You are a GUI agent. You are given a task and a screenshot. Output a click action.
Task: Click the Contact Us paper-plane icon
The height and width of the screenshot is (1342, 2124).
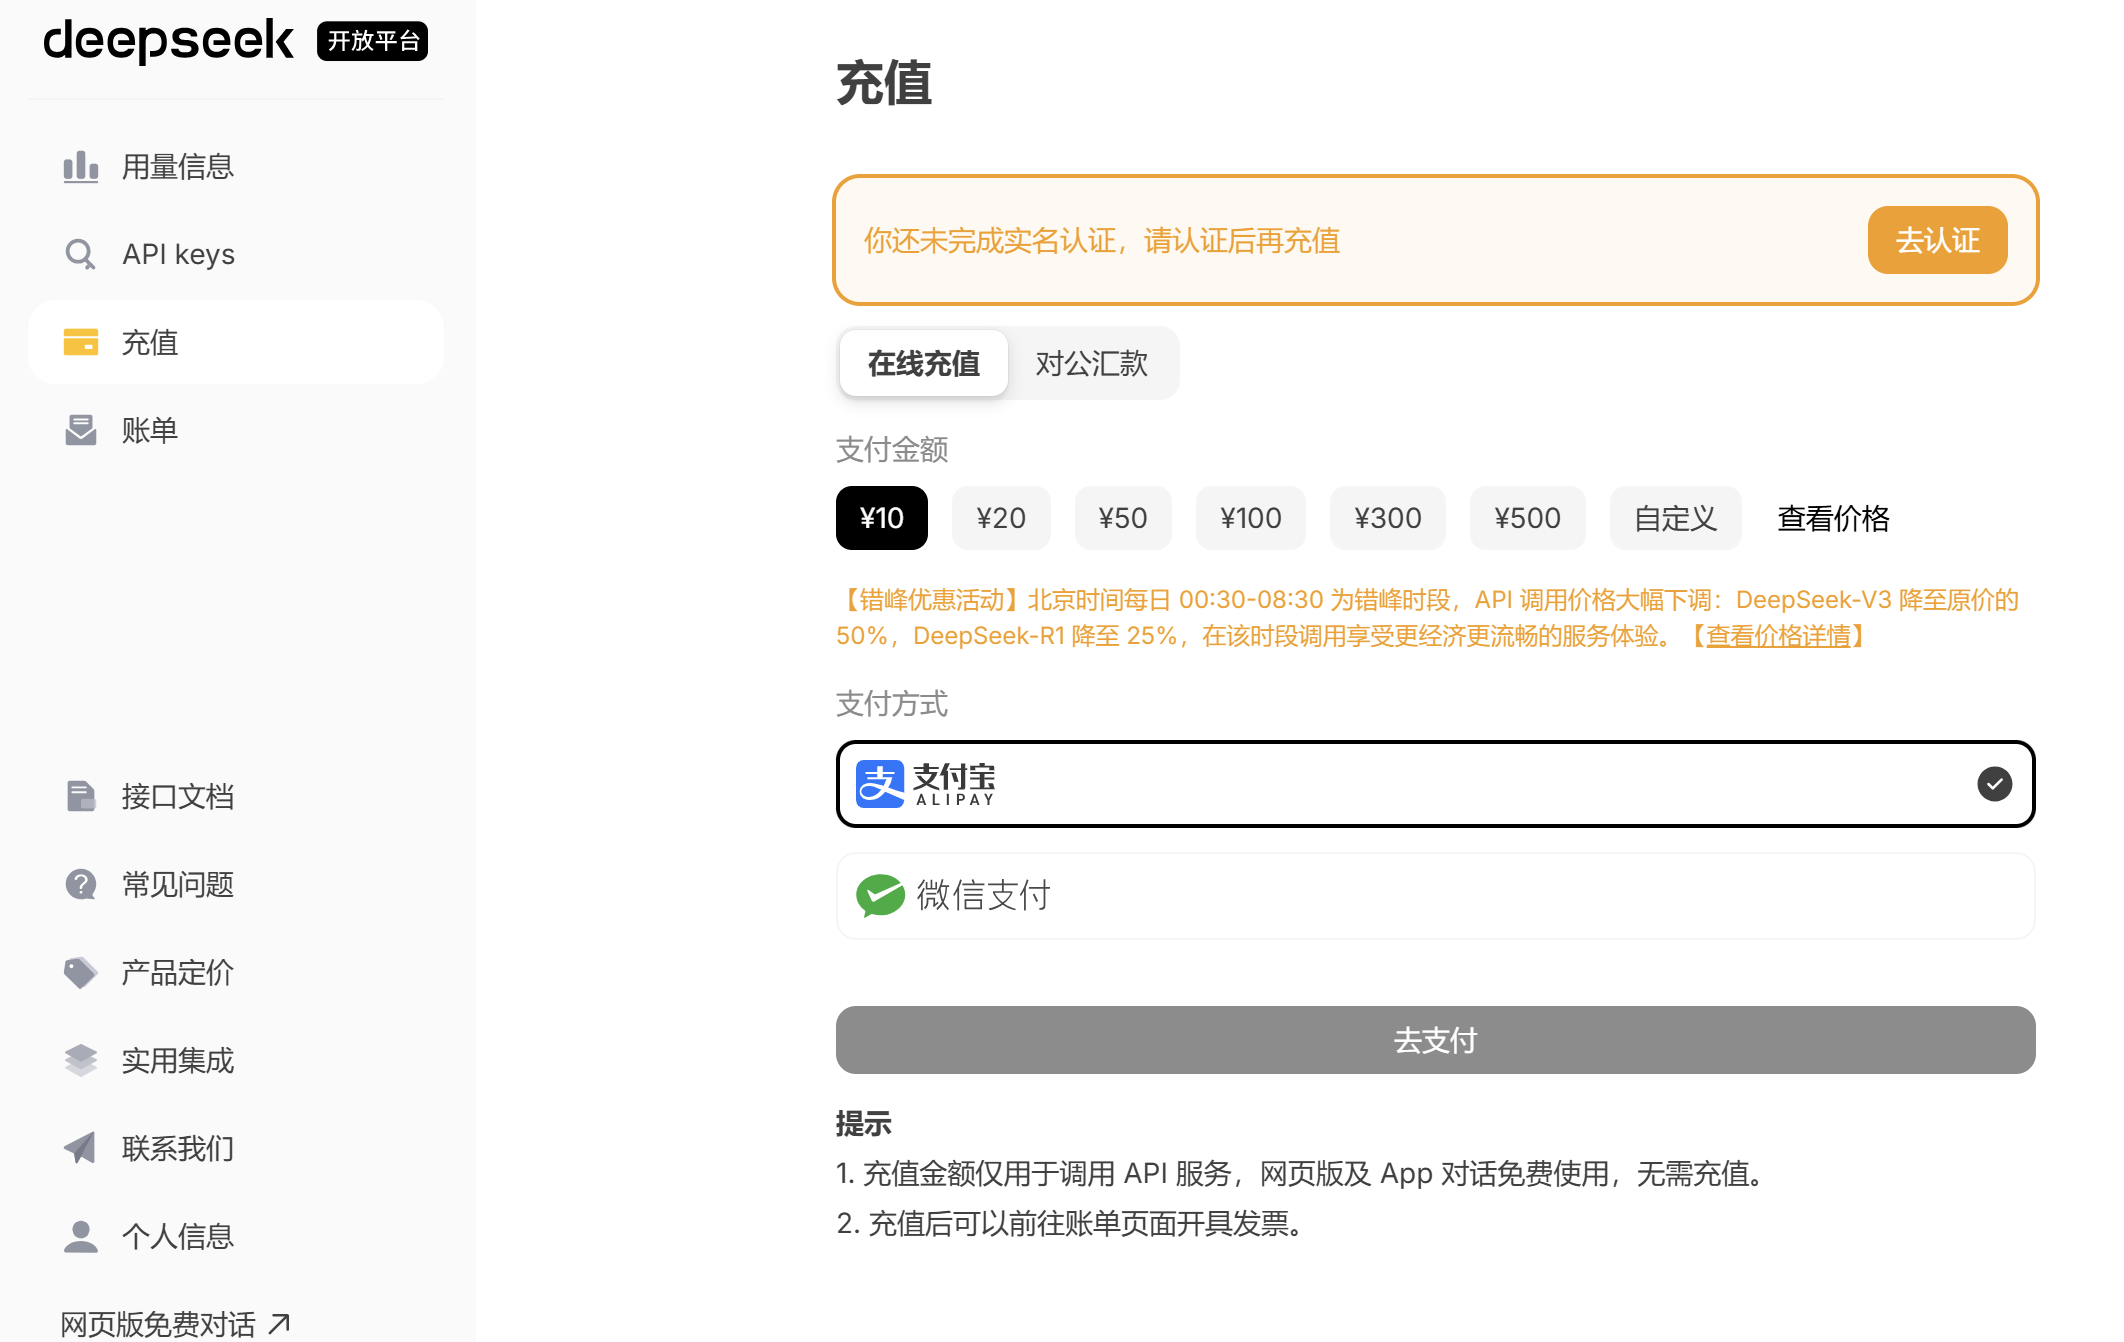click(80, 1148)
